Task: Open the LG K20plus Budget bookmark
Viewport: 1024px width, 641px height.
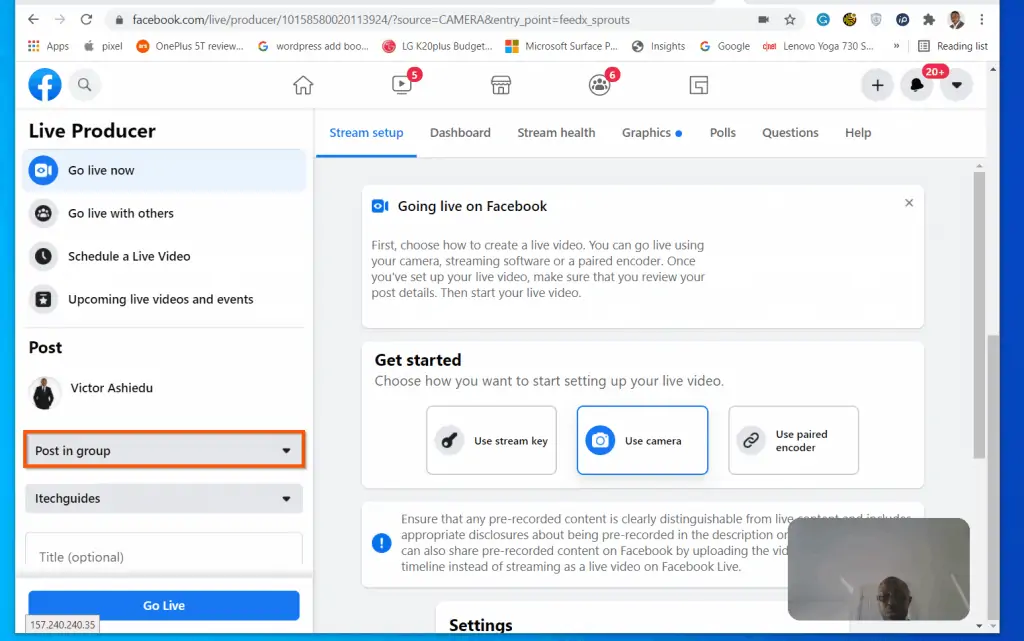Action: point(438,46)
